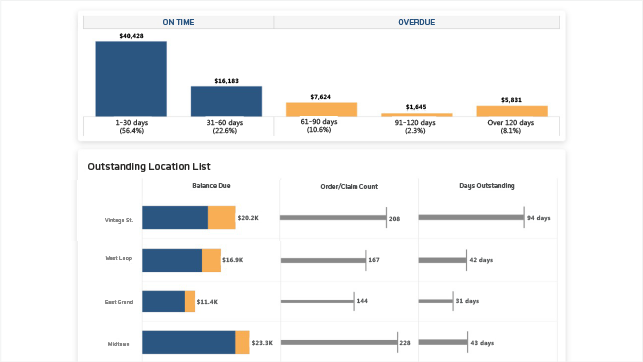Click orange segment of the $11.4K bar
This screenshot has width=643, height=362.
tap(190, 301)
